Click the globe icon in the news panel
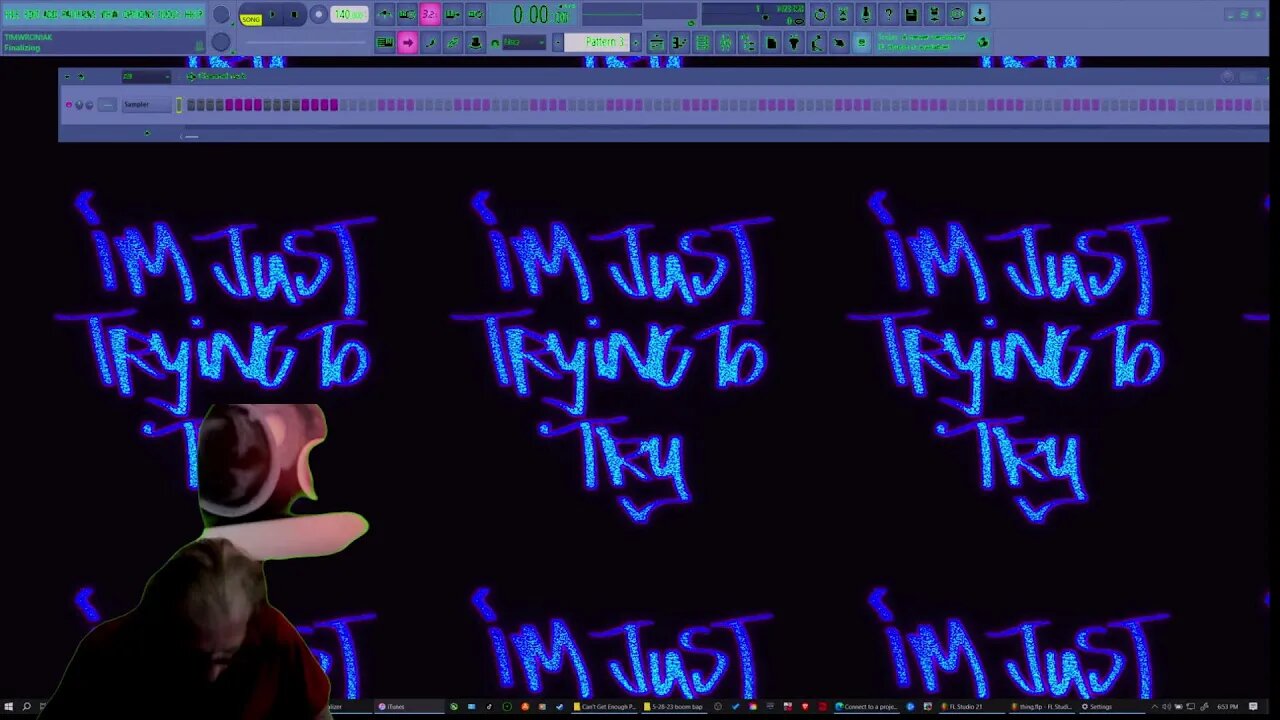 pos(983,42)
